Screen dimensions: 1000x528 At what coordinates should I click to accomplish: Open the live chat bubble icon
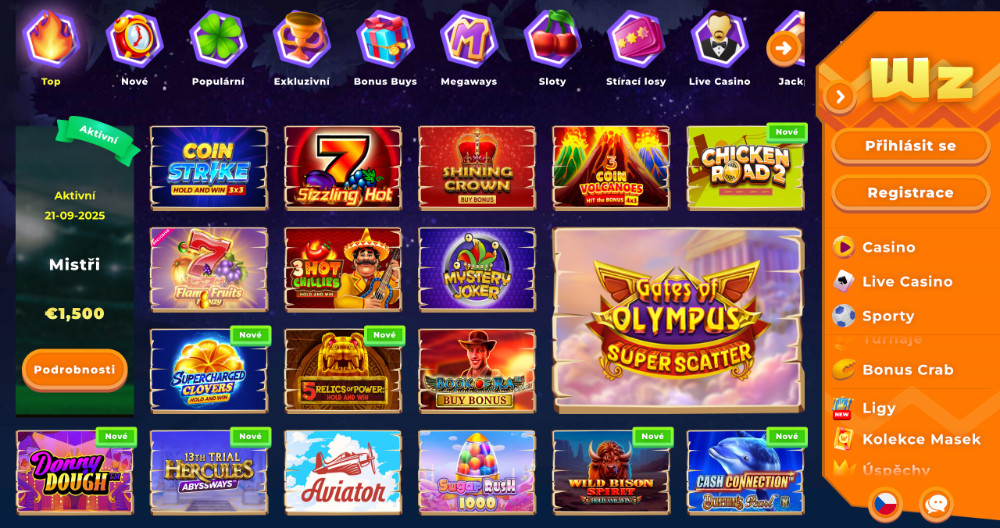click(x=936, y=504)
